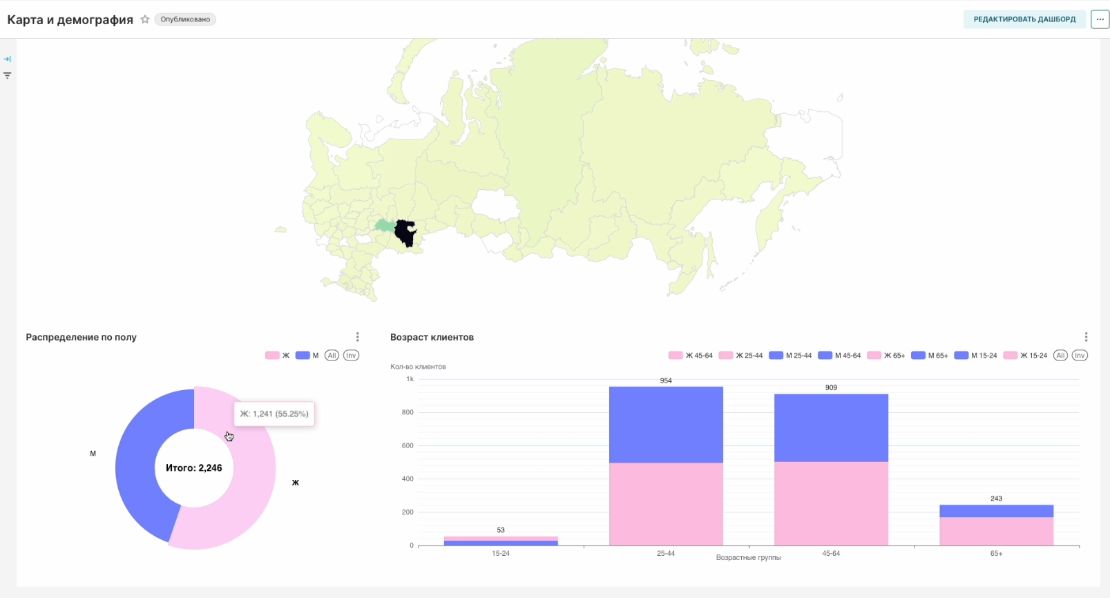Open the Распределение по полу chart options menu
Screen dimensions: 1110x598
[x=357, y=337]
